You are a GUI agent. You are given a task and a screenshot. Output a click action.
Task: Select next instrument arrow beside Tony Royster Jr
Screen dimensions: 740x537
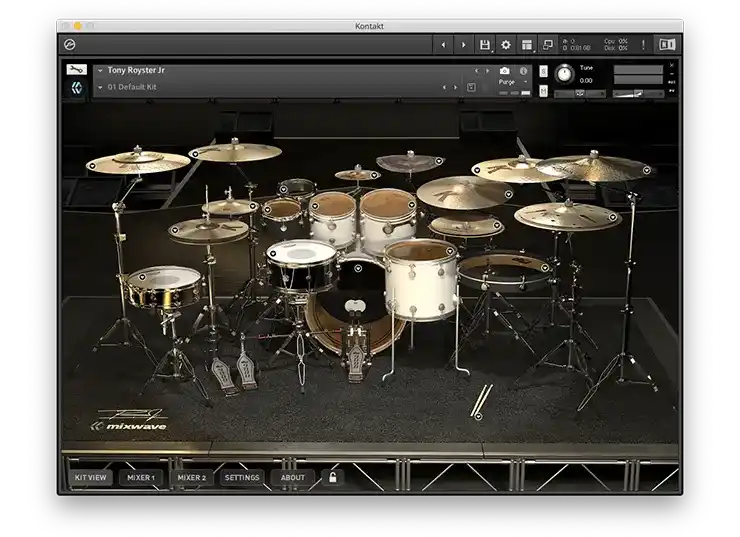tap(488, 71)
